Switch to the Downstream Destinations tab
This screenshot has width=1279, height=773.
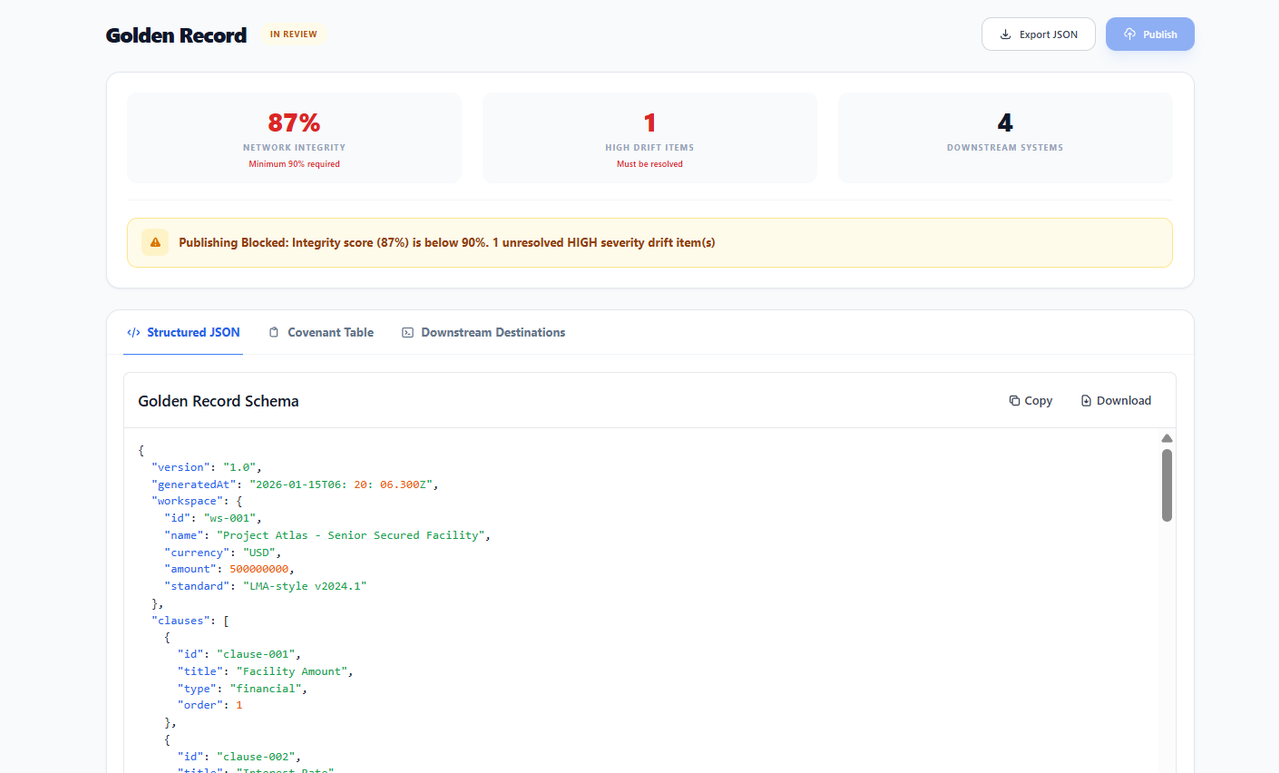[483, 332]
